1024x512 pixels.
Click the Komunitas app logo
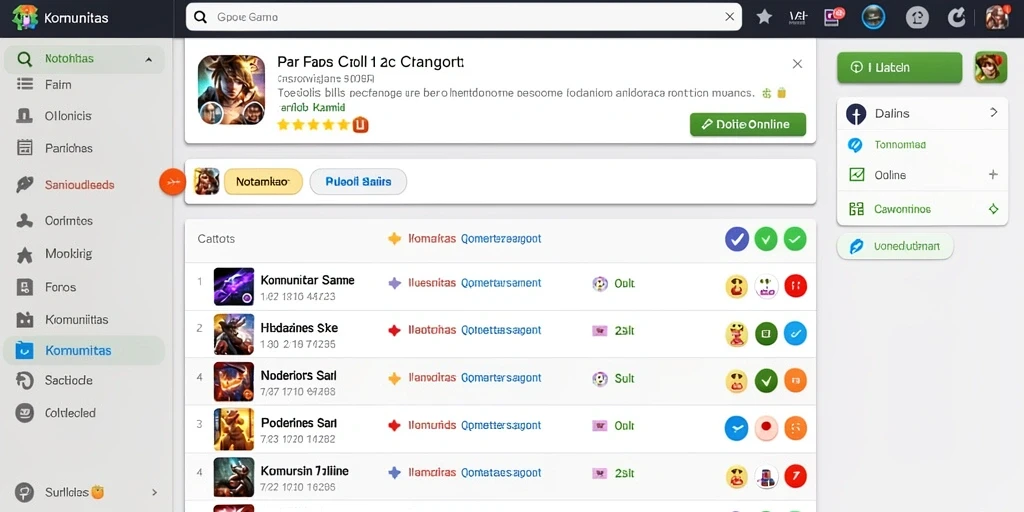(25, 18)
